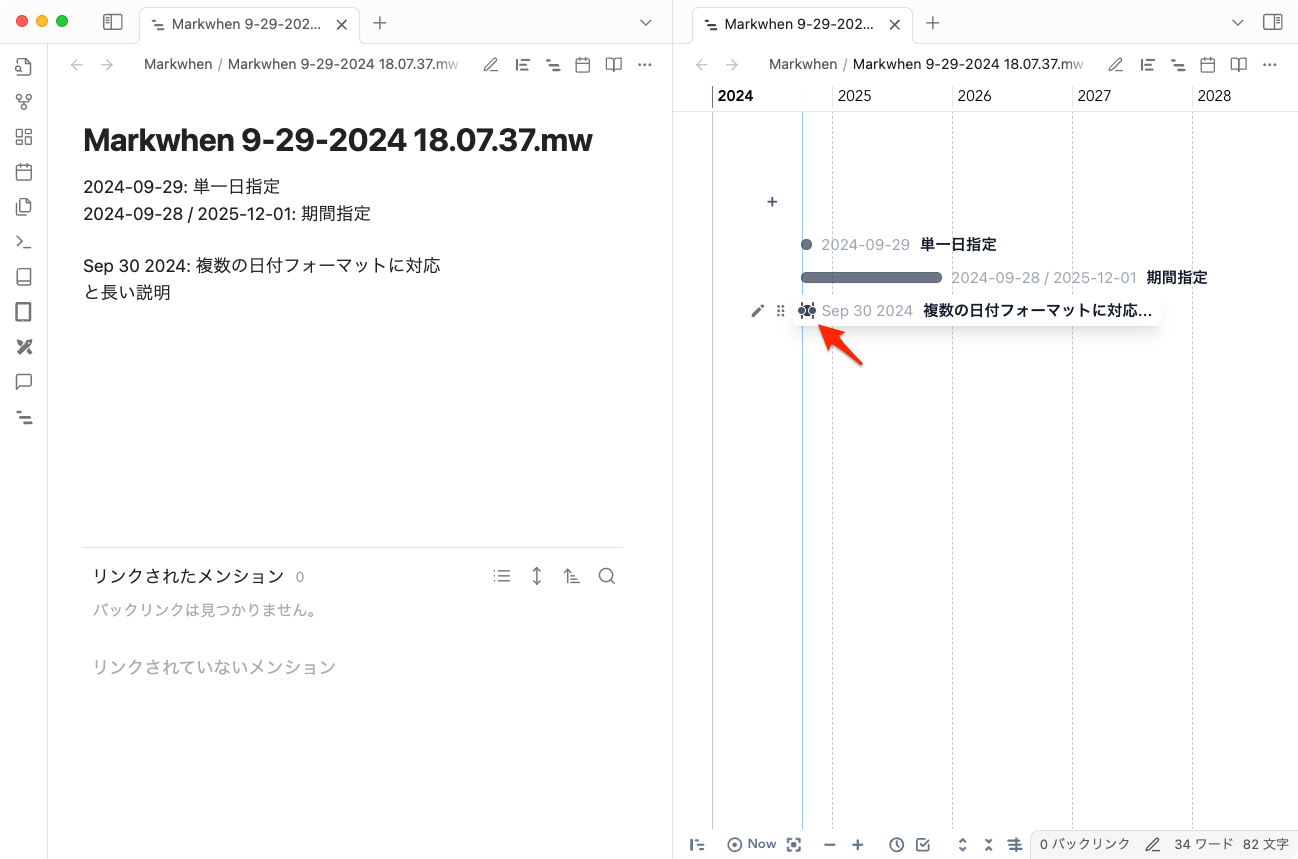Open more options menu in left pane

point(645,64)
